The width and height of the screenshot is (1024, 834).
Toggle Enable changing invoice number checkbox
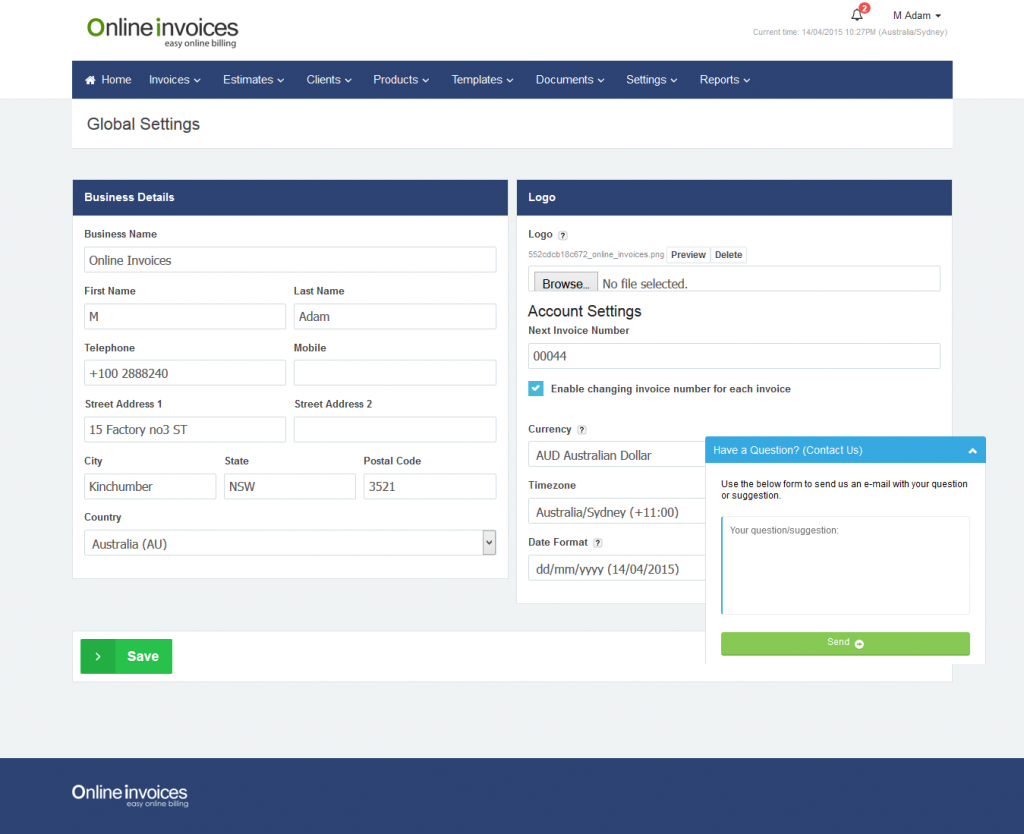(536, 389)
